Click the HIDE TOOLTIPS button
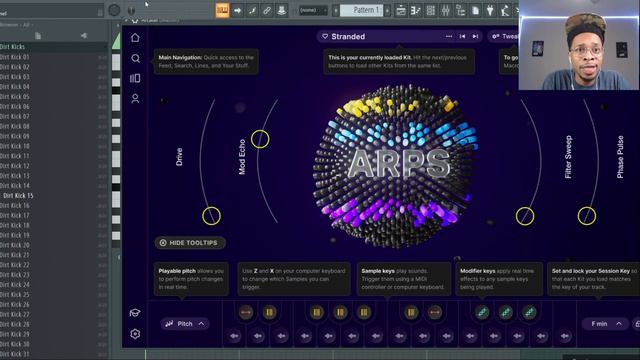640x360 pixels. [x=190, y=243]
